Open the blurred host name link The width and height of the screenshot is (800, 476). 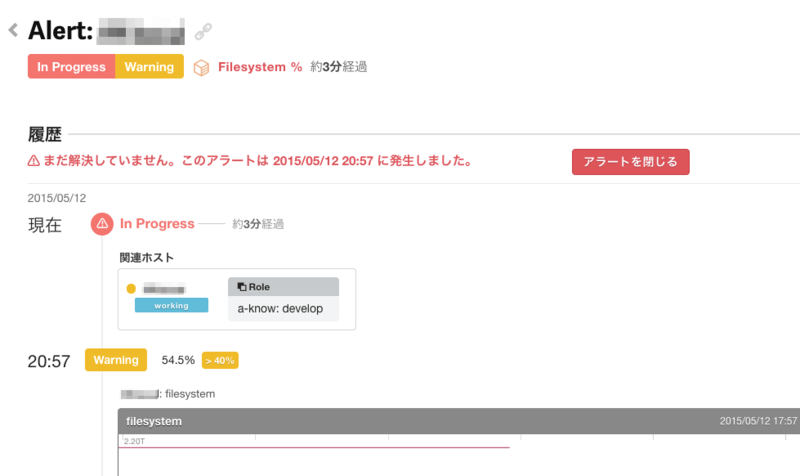tap(164, 289)
